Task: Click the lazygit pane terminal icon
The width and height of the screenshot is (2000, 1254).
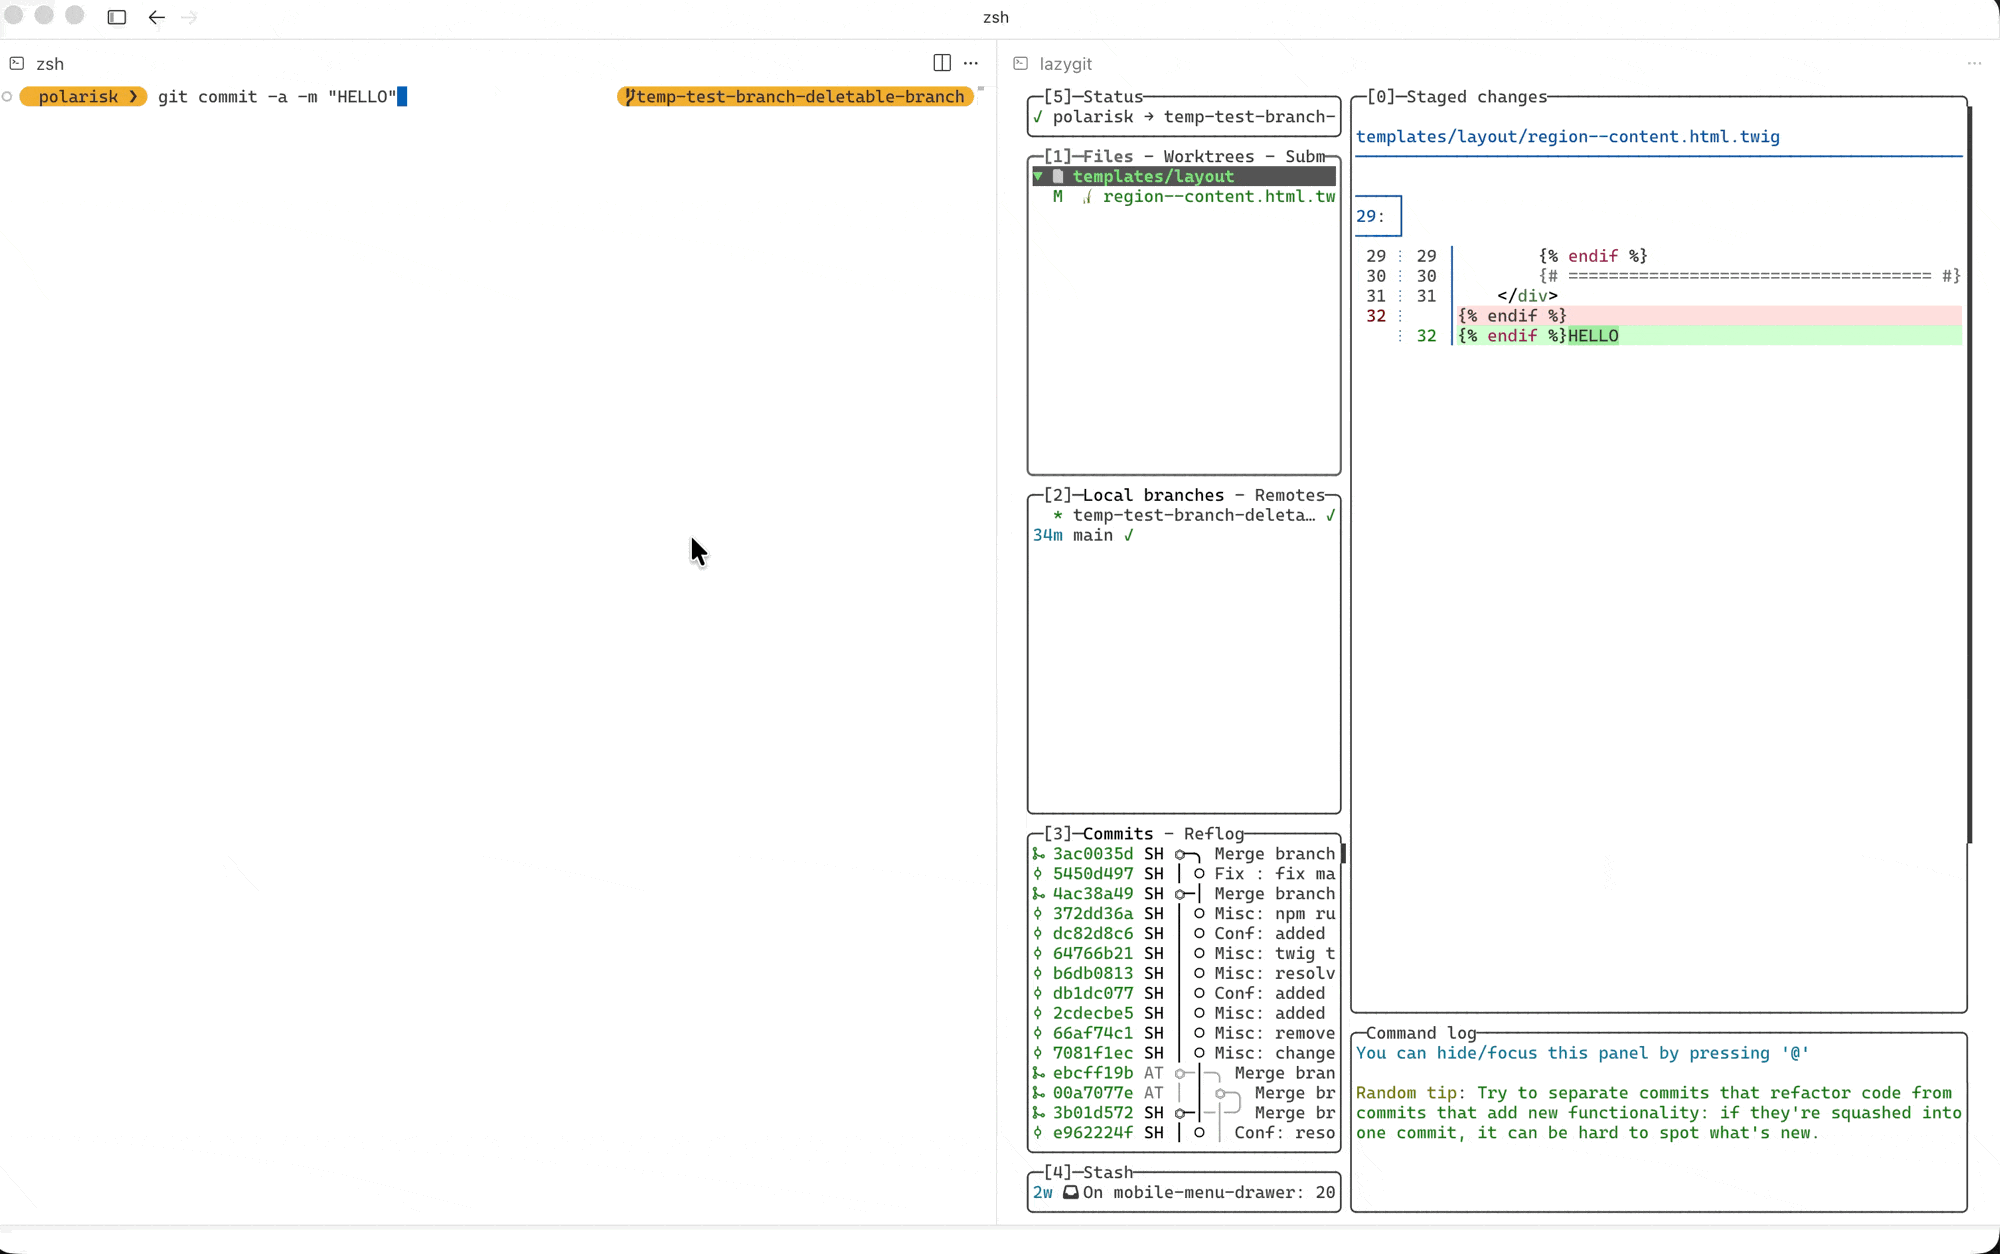Action: (1020, 63)
